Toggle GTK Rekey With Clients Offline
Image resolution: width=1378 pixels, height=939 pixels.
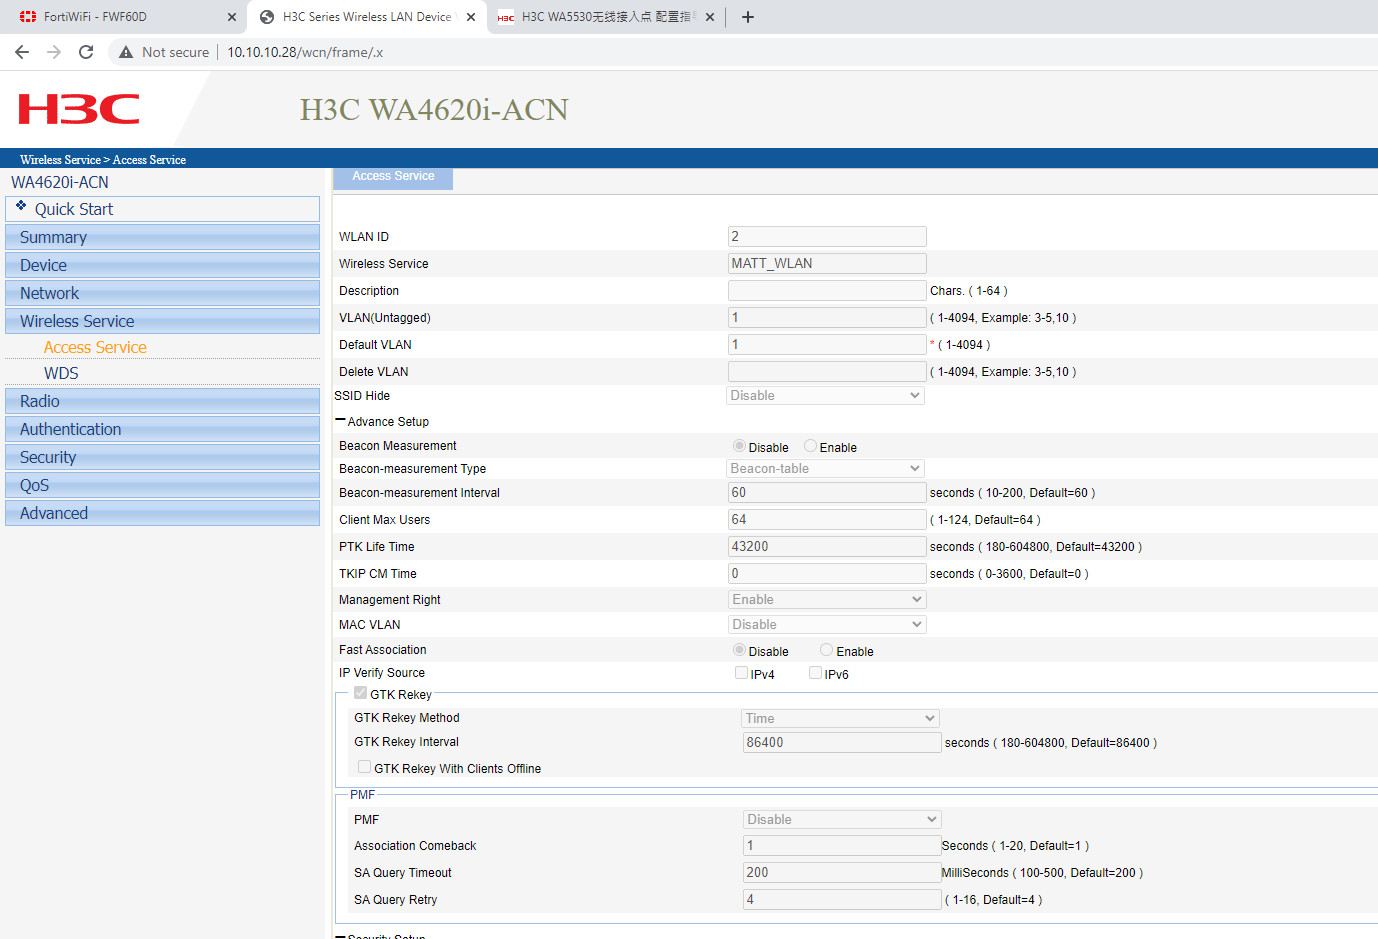[x=365, y=767]
